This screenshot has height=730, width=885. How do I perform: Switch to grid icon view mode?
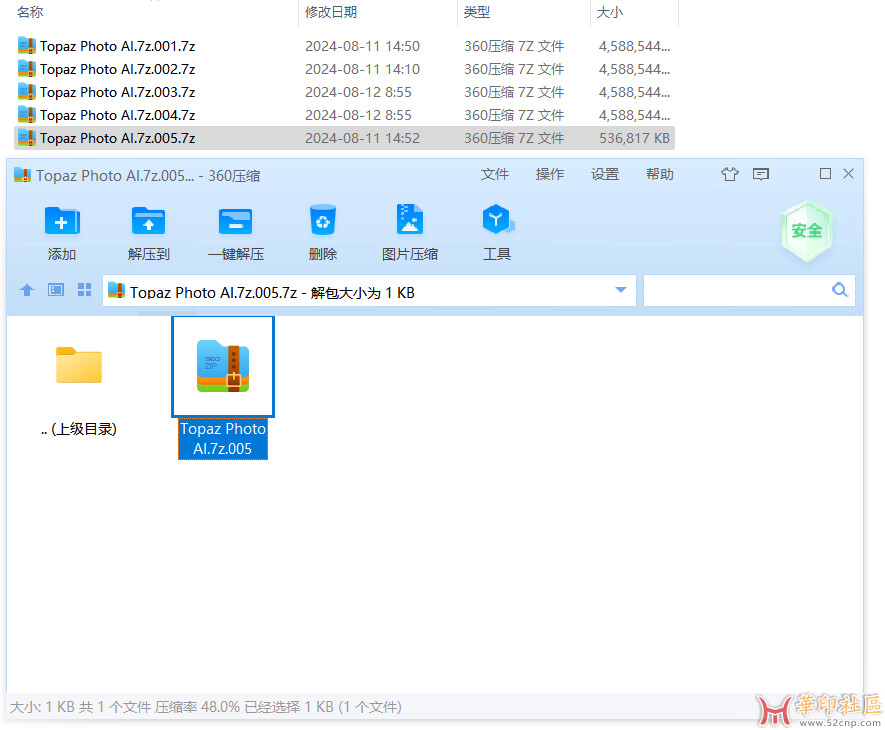[x=85, y=290]
